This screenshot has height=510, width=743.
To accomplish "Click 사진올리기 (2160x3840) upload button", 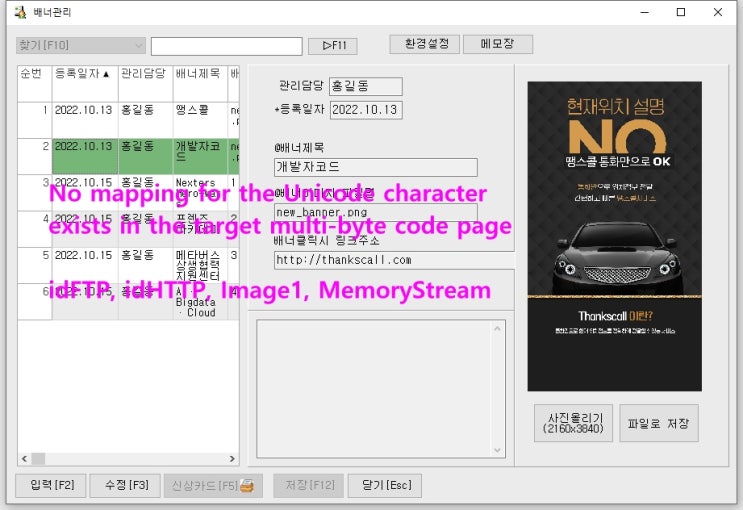I will [x=573, y=423].
